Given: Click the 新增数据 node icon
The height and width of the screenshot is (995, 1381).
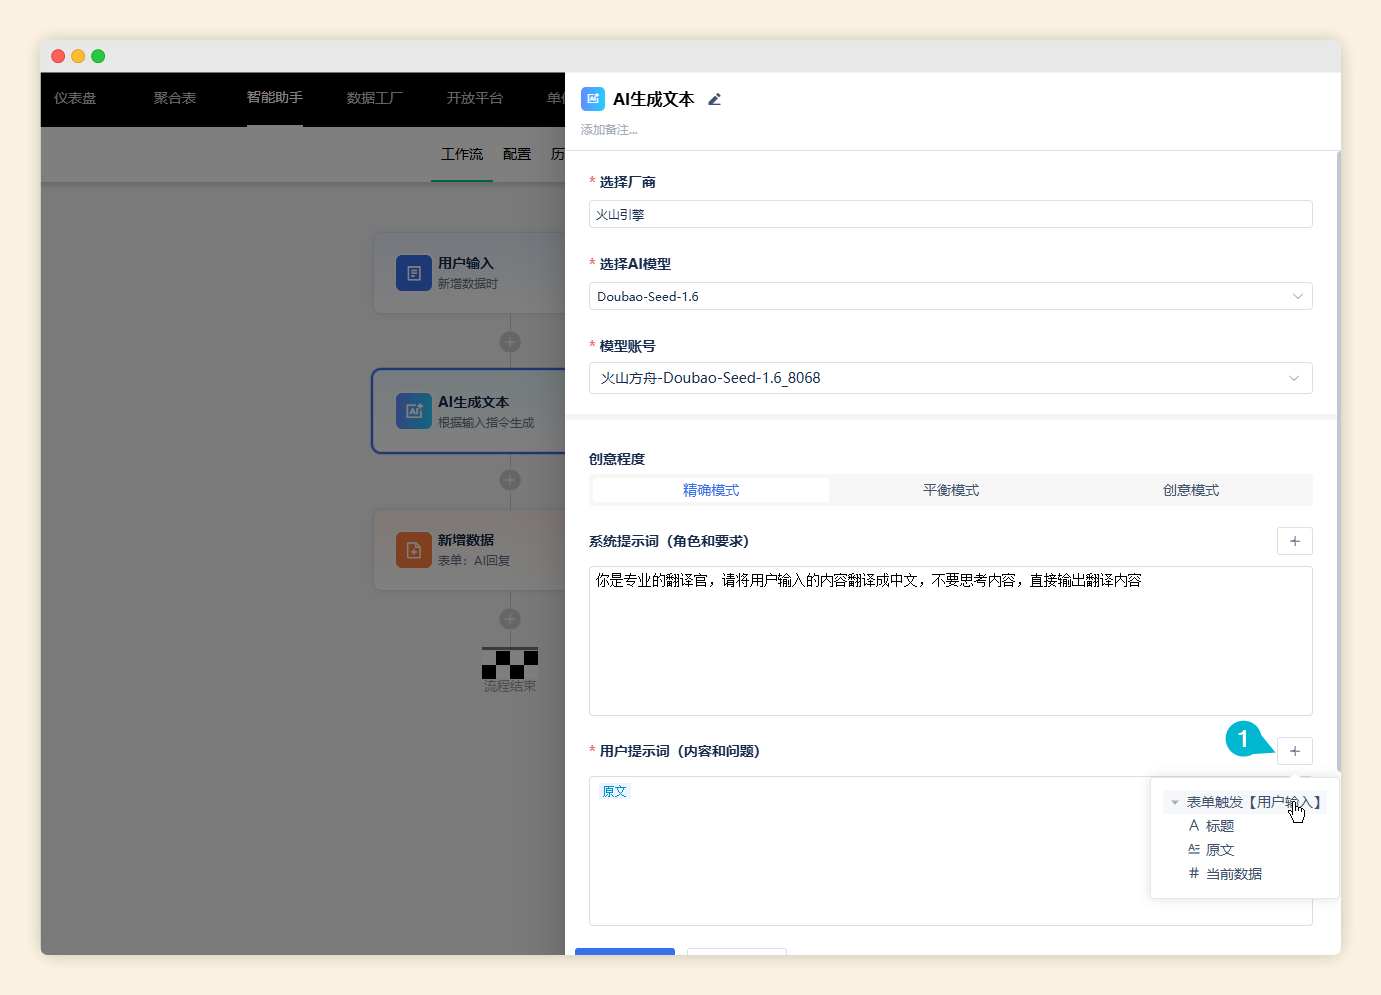Looking at the screenshot, I should pyautogui.click(x=413, y=549).
